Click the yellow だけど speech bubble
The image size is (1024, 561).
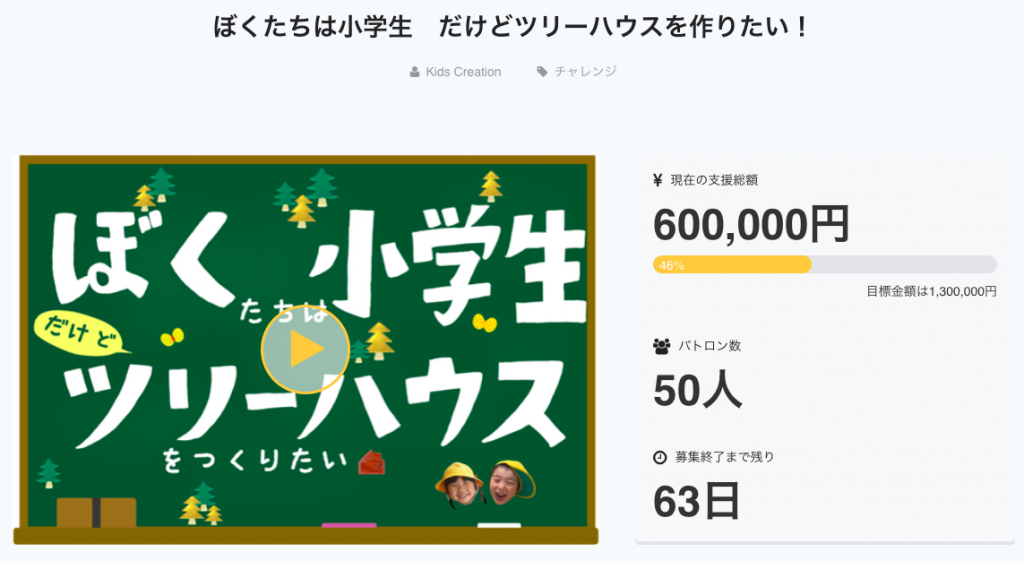[81, 331]
